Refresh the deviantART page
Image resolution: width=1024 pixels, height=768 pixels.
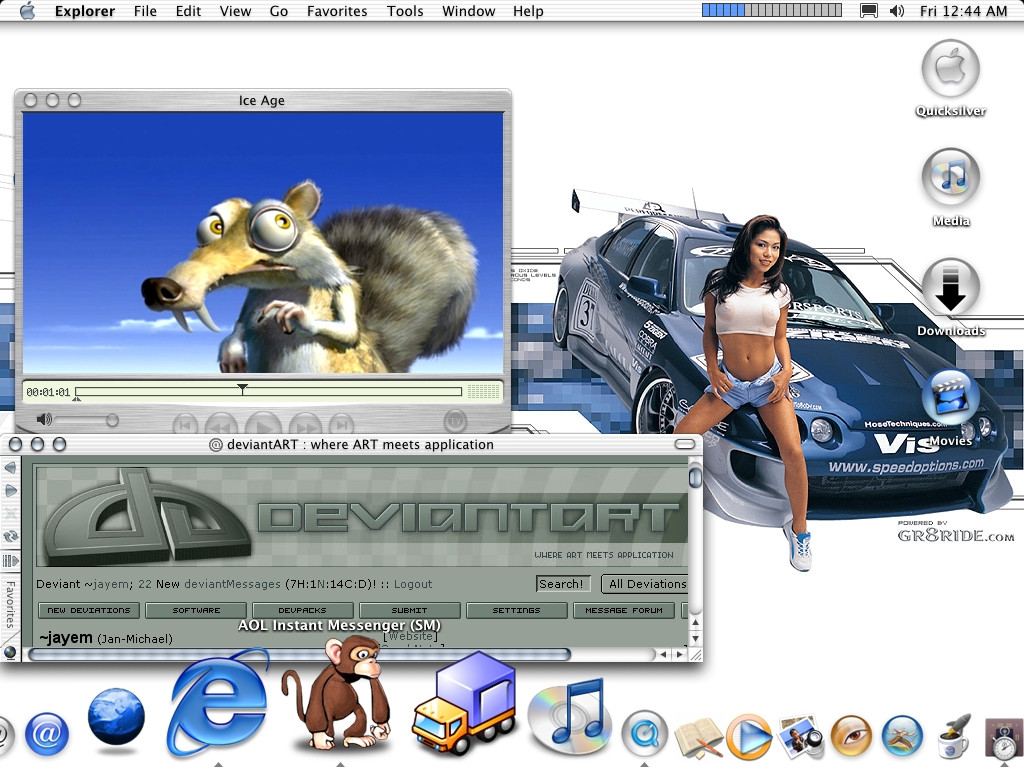[x=10, y=536]
